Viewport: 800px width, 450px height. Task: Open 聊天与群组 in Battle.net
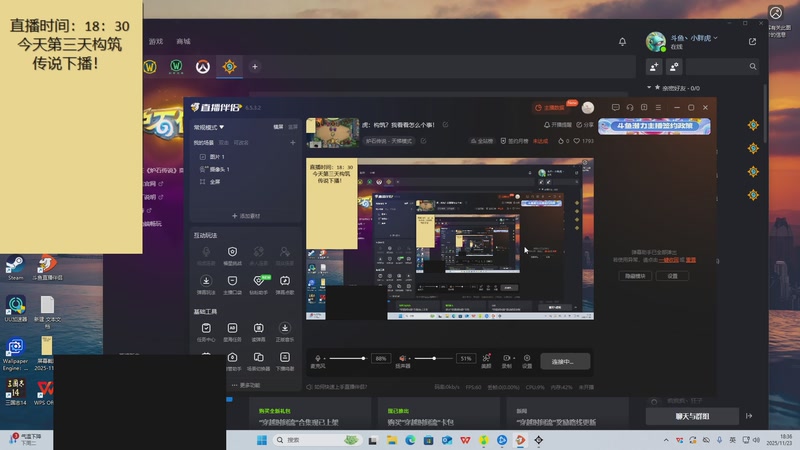(692, 416)
